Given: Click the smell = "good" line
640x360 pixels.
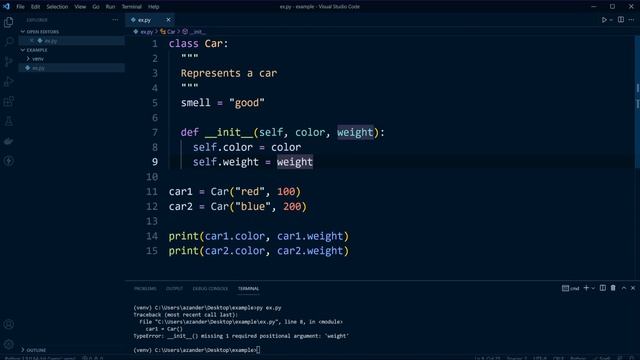Looking at the screenshot, I should tap(222, 103).
